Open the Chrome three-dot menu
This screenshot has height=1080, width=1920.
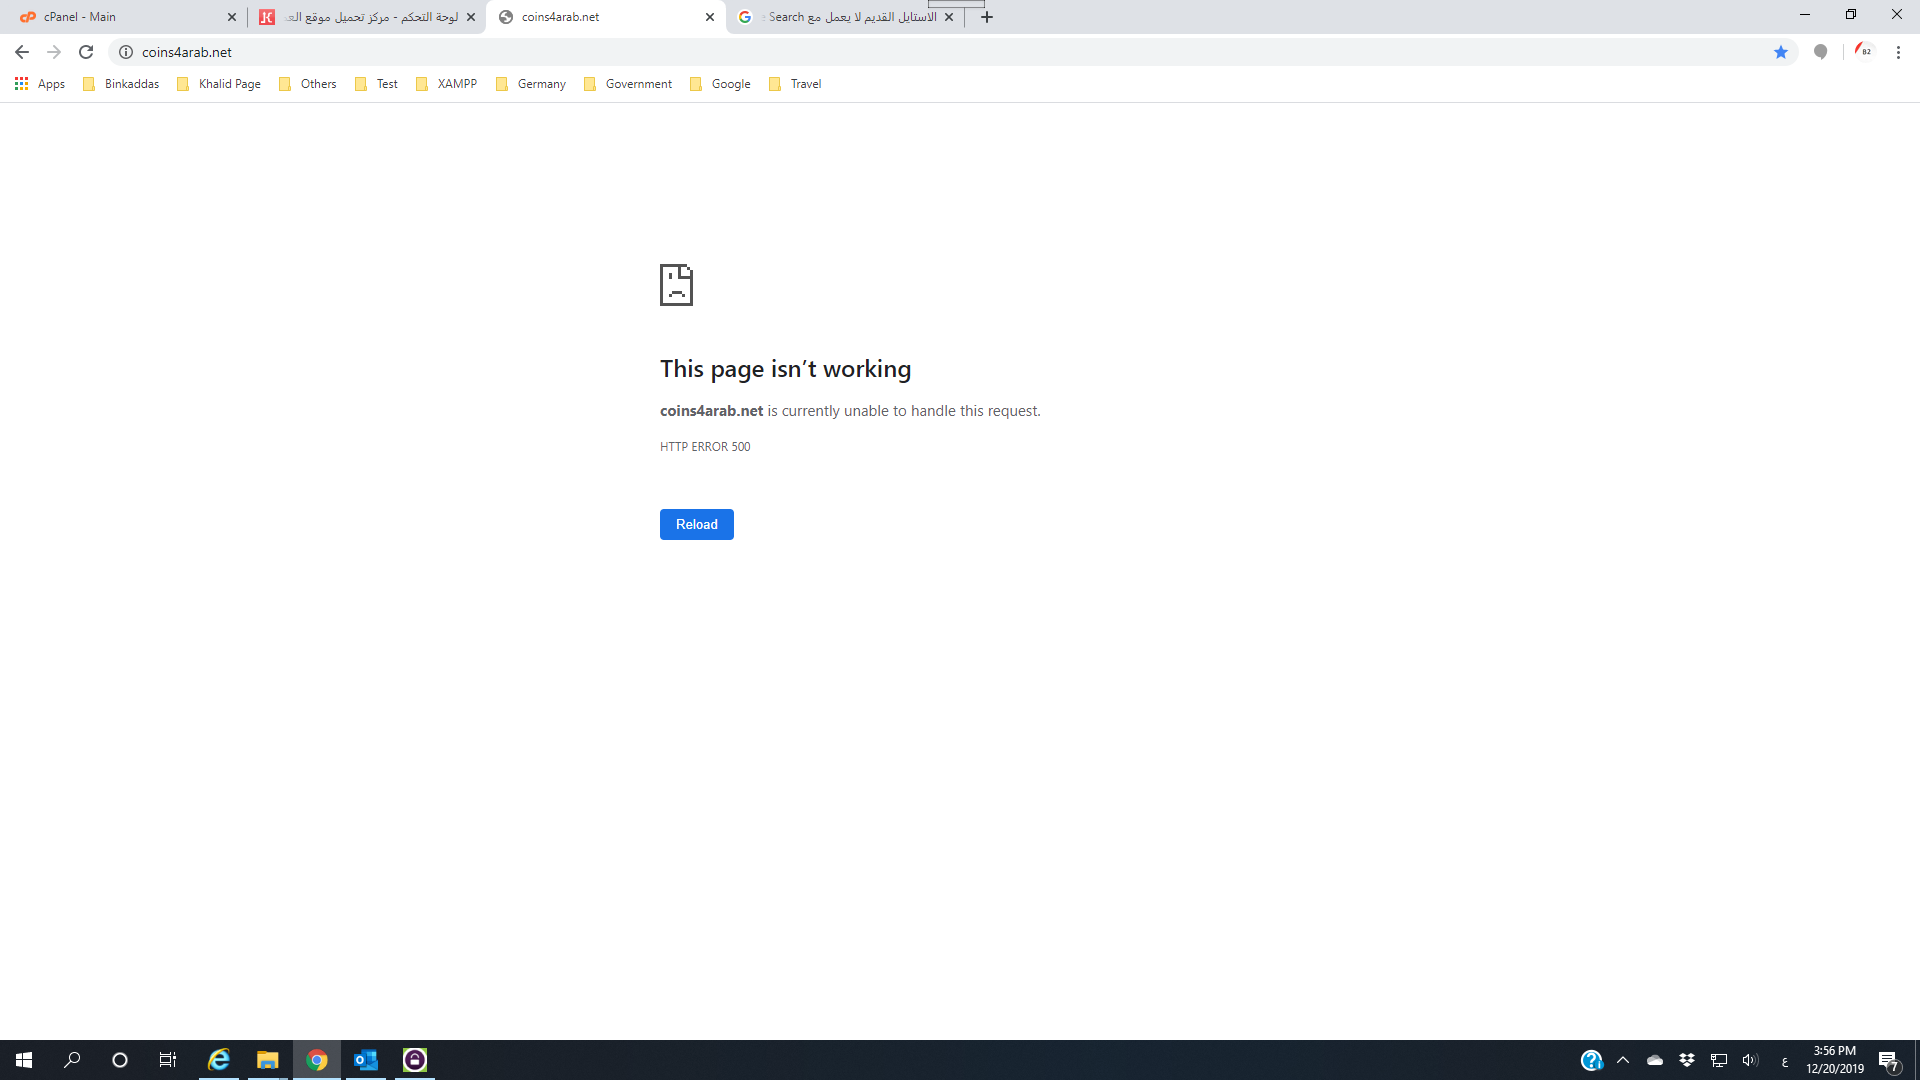pyautogui.click(x=1898, y=52)
